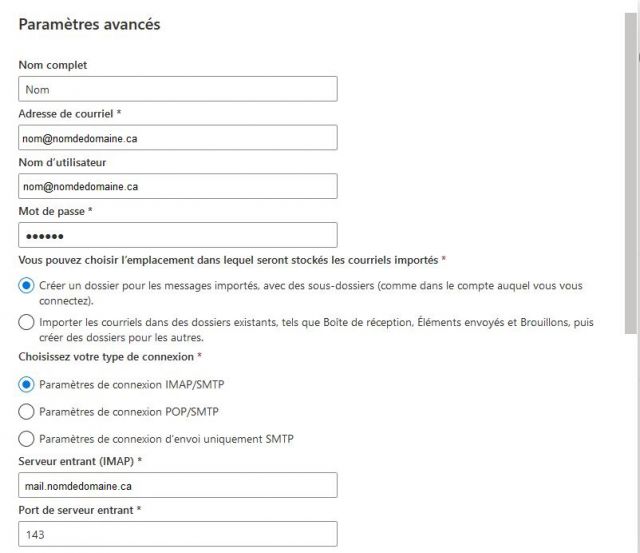Click the Serveur entrant (IMAP) field
This screenshot has height=553, width=640.
177,486
